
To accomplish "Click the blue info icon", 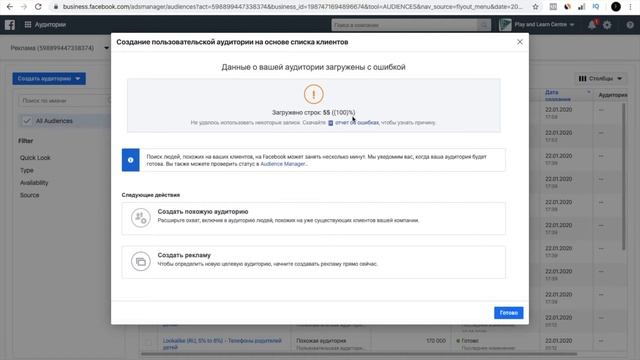I will 131,160.
